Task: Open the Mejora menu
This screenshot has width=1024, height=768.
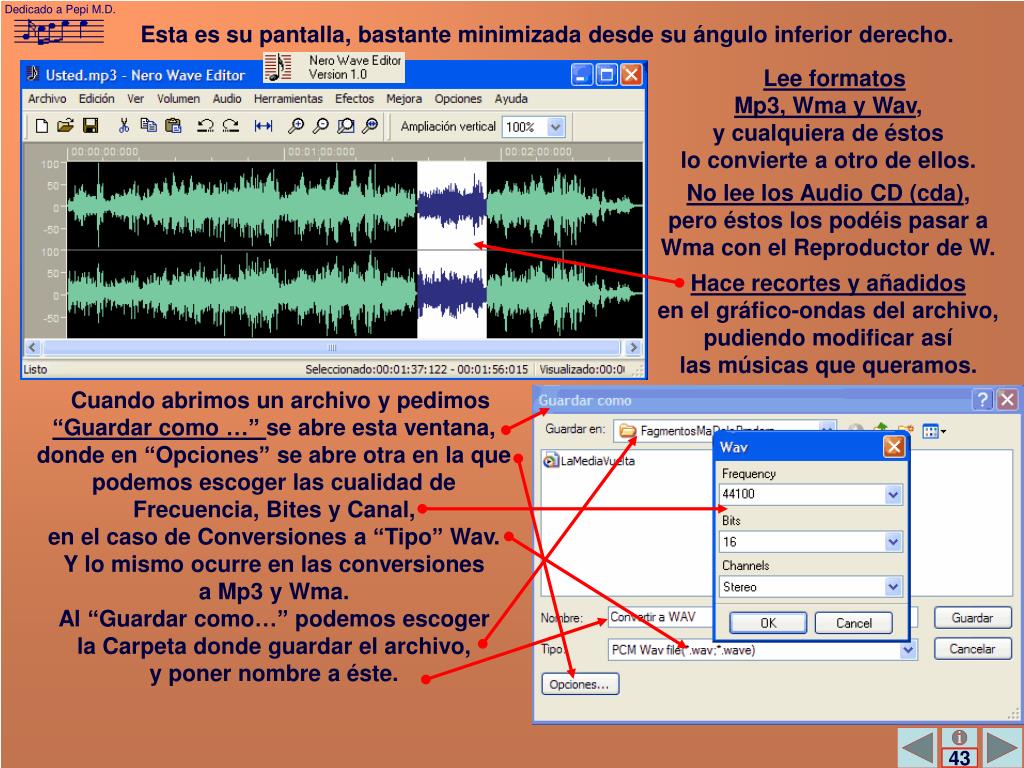Action: tap(404, 99)
